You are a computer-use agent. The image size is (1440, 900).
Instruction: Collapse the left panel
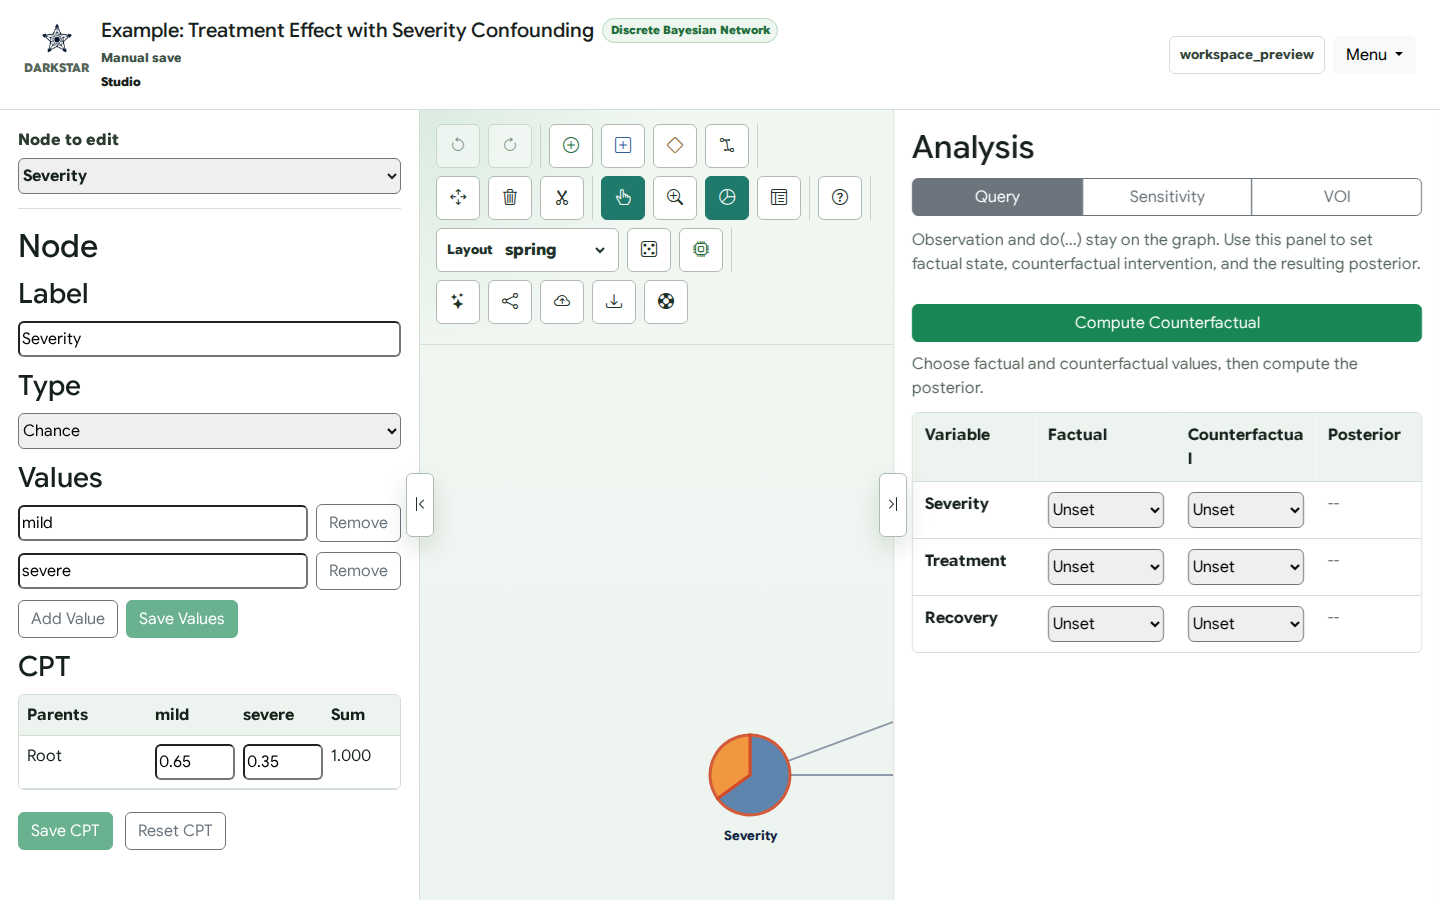420,505
